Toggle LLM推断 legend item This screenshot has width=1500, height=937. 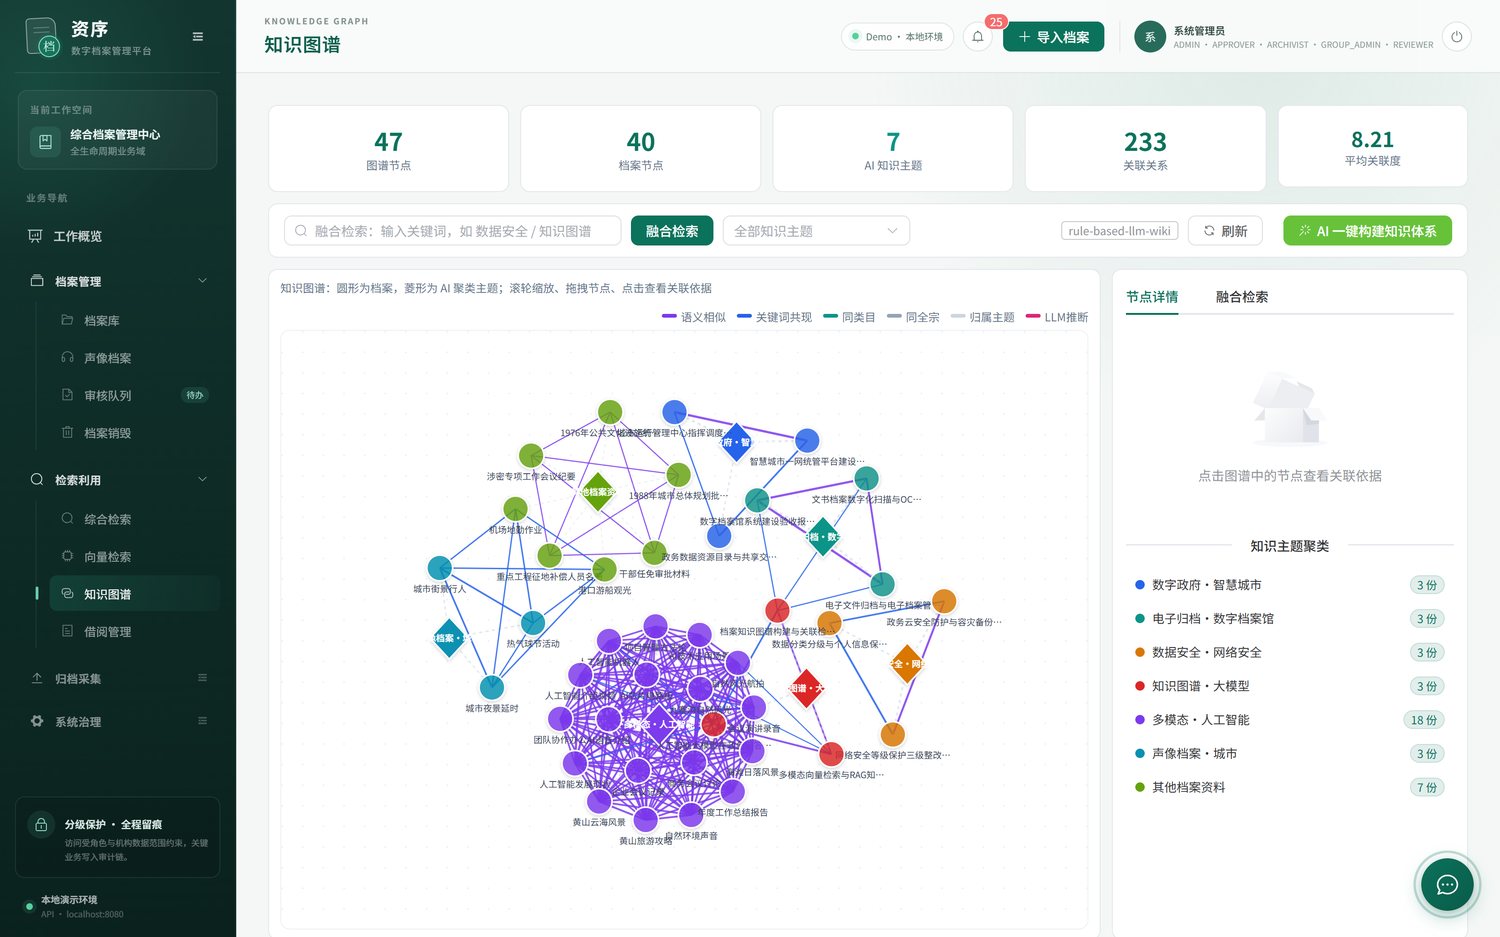click(1057, 317)
